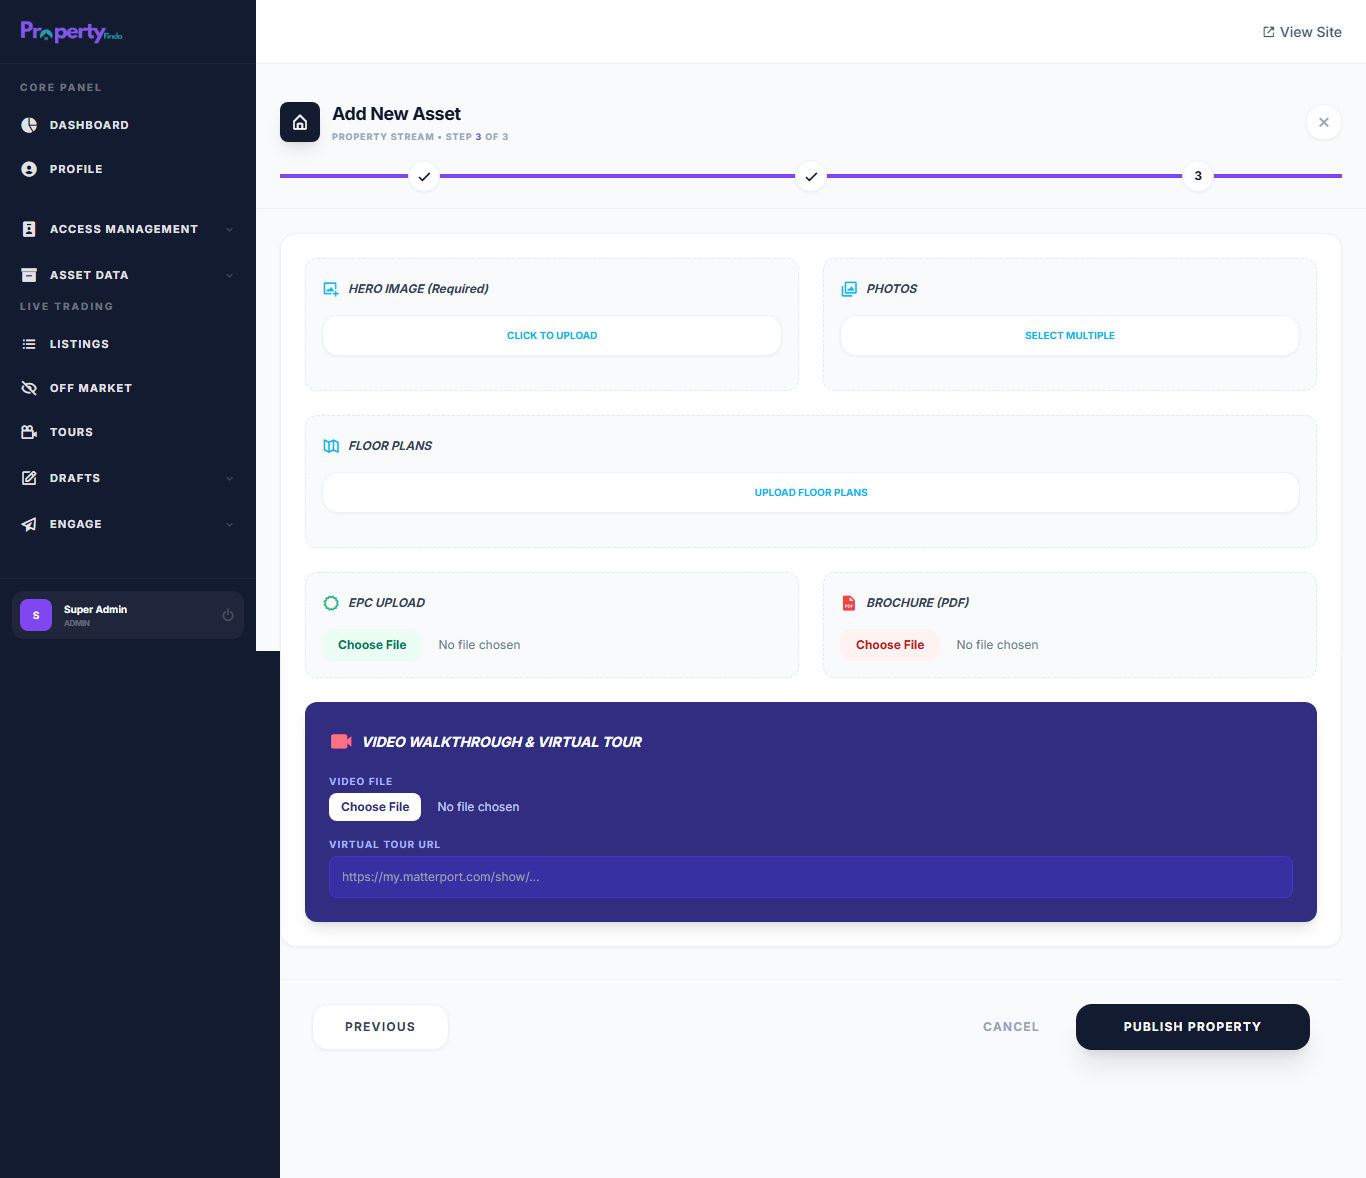Click the Dashboard pie chart icon
This screenshot has height=1178, width=1366.
tap(29, 125)
